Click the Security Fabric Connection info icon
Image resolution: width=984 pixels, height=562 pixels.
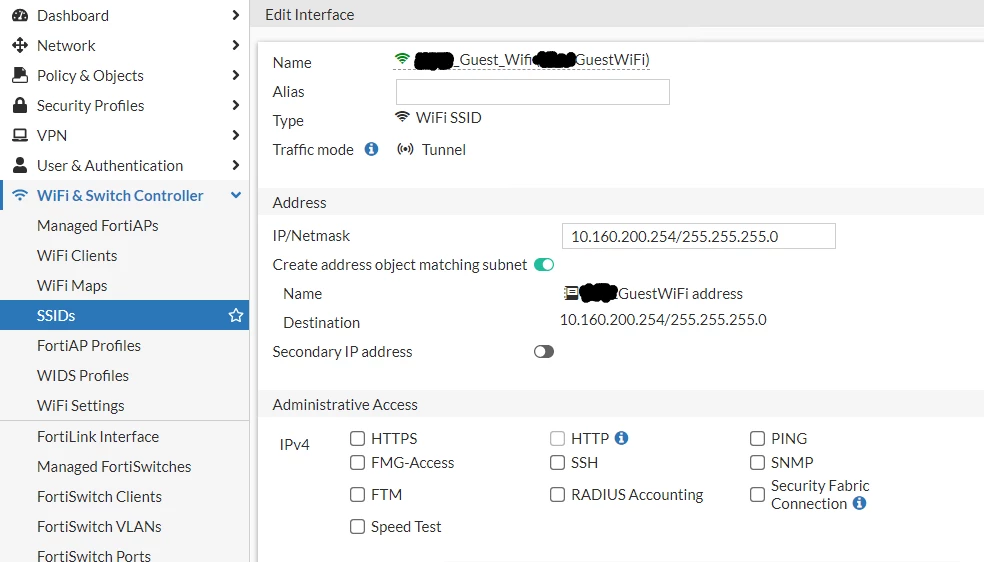860,503
